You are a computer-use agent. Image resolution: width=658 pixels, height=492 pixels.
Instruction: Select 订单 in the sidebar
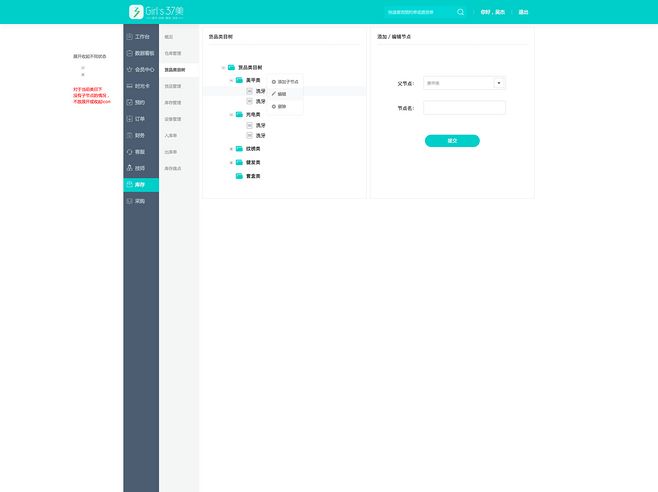141,118
